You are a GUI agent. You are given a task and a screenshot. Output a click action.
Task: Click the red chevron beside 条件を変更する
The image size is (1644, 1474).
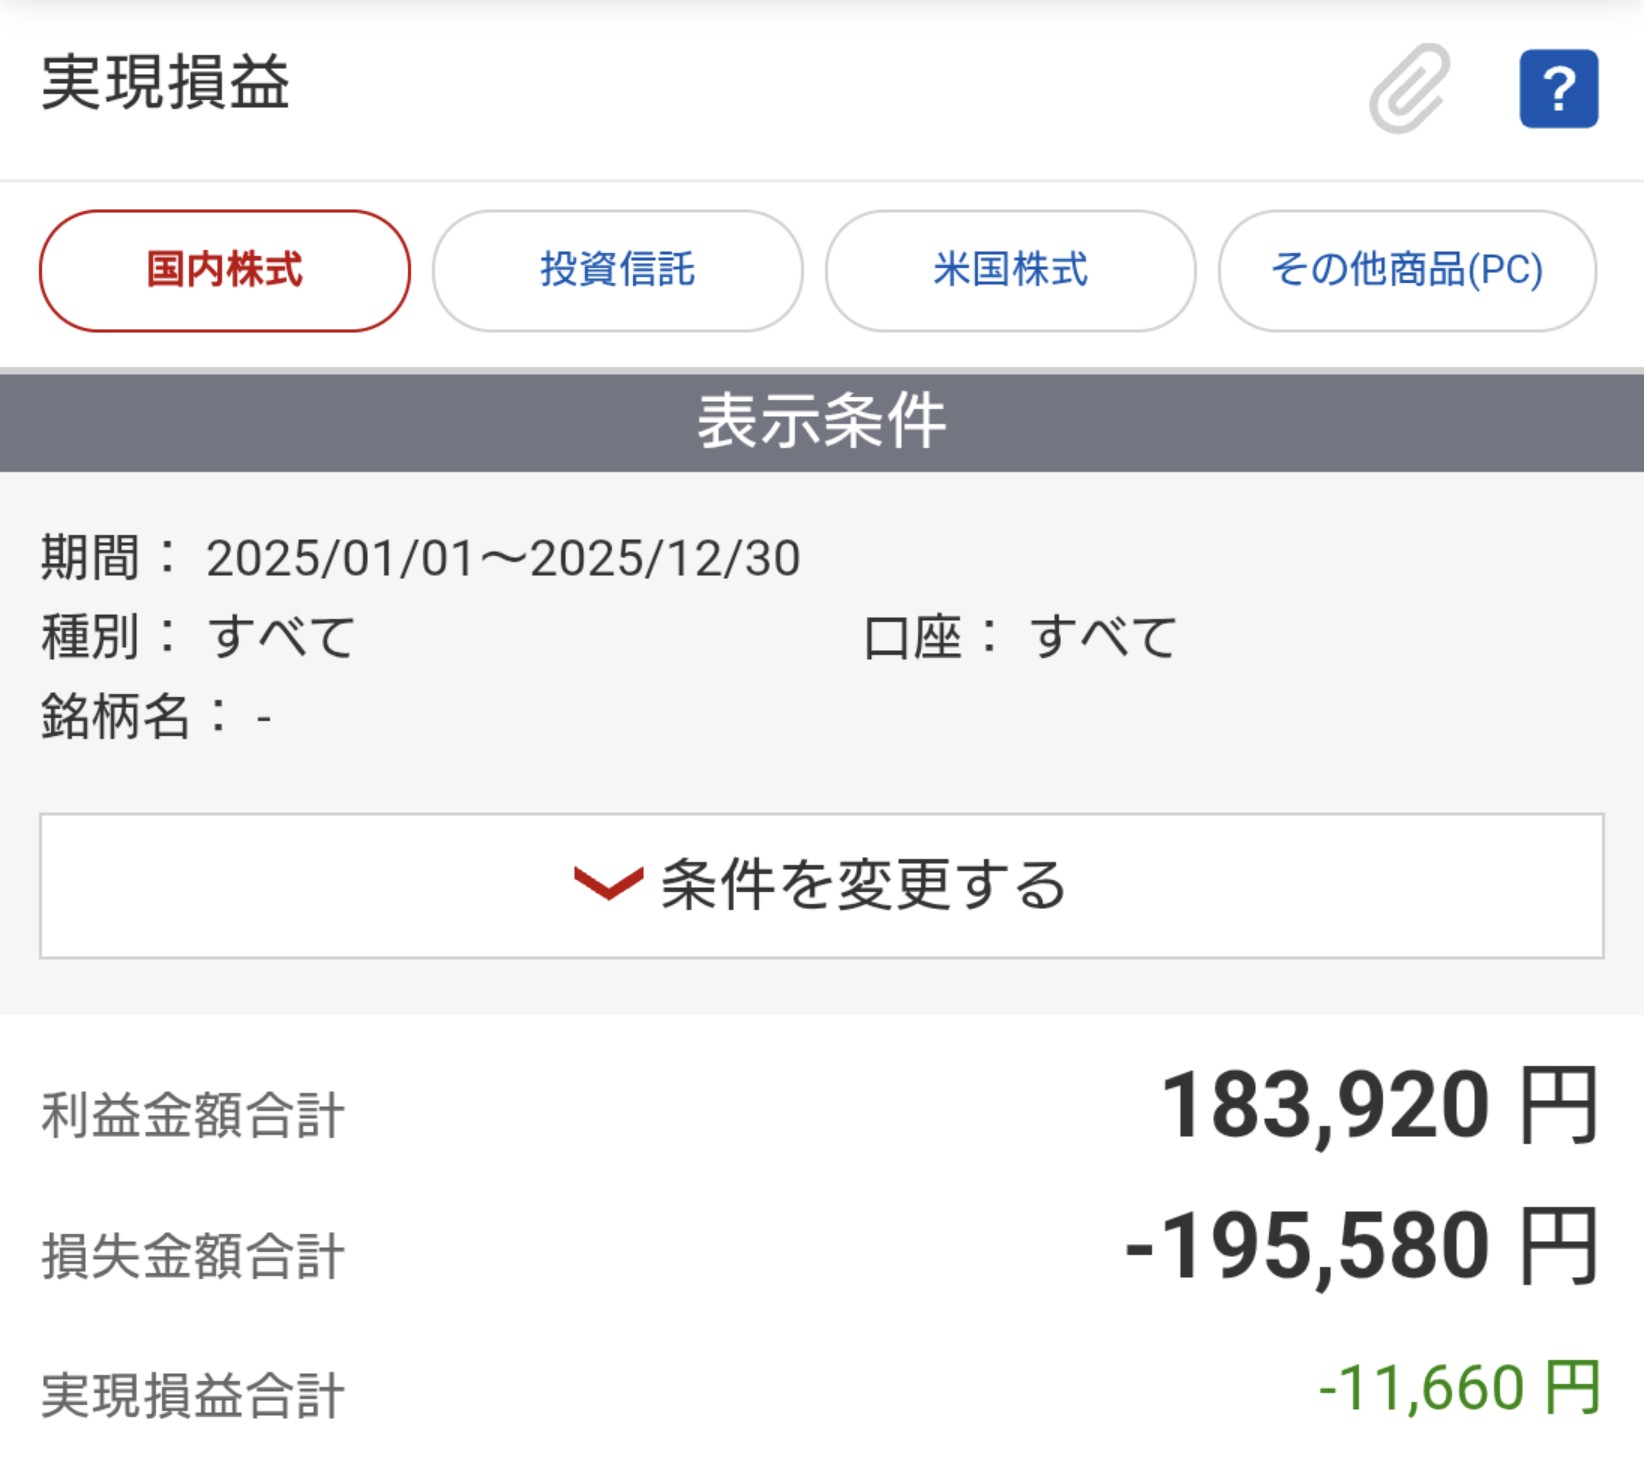(x=607, y=884)
